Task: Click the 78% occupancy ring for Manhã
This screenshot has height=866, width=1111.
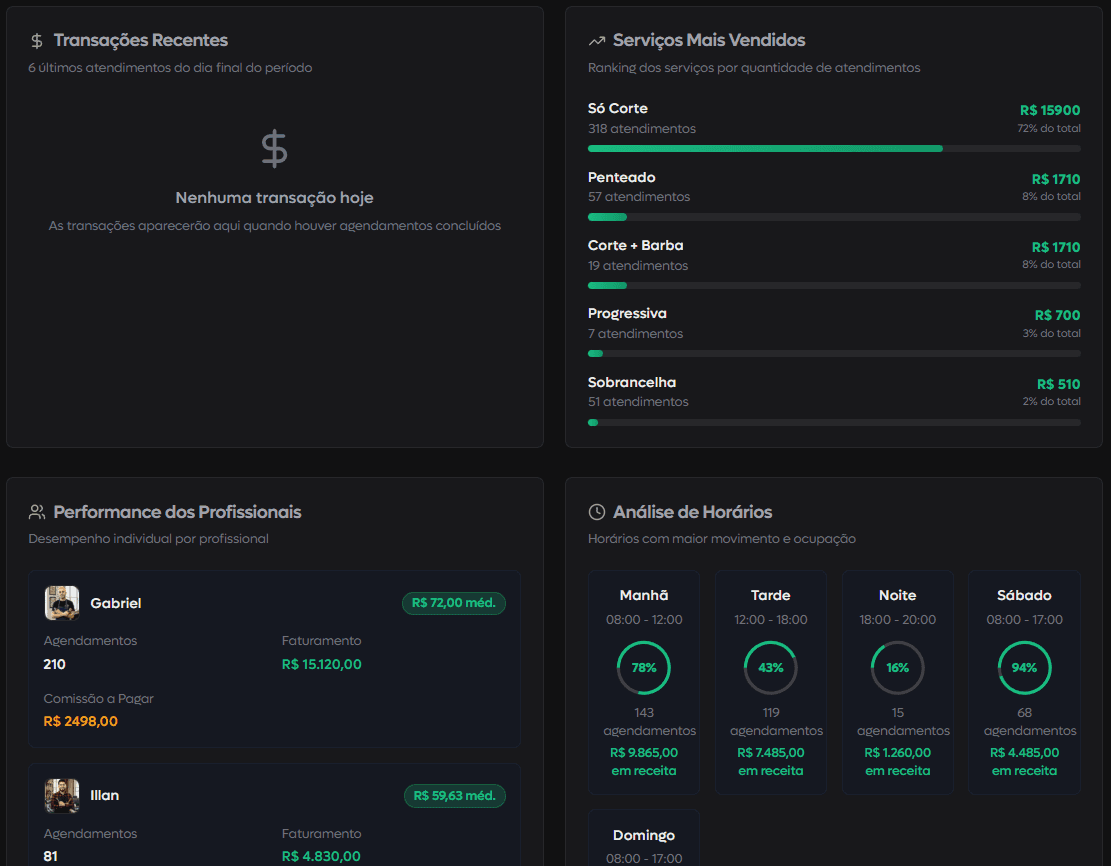Action: [643, 668]
